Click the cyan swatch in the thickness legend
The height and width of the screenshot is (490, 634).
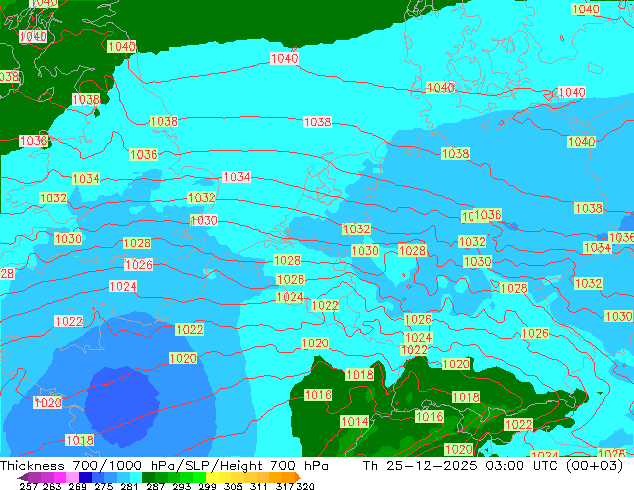click(136, 477)
